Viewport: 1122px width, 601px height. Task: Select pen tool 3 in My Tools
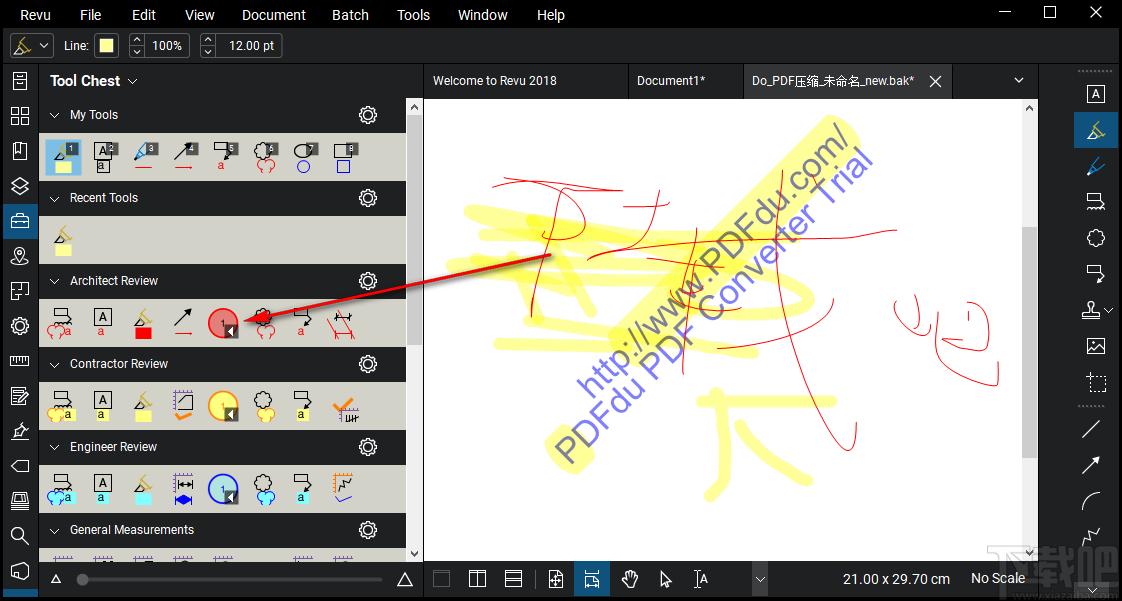coord(145,157)
